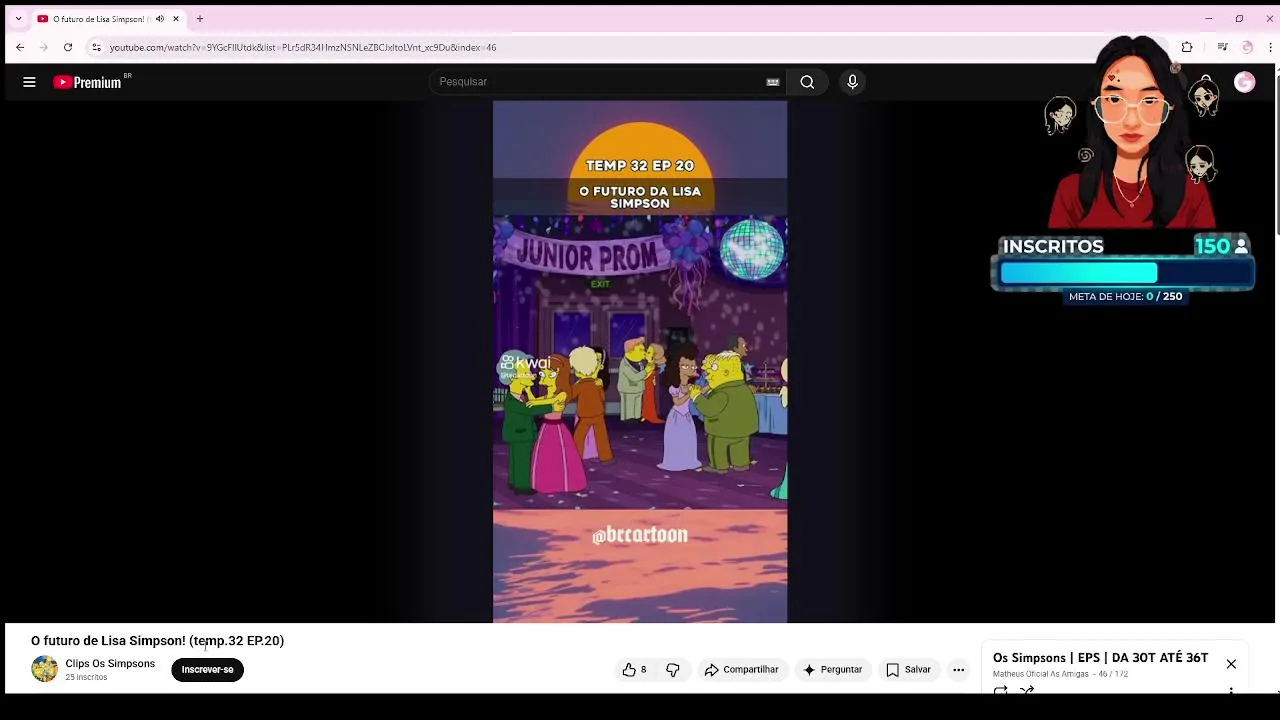This screenshot has height=720, width=1280.
Task: Mute tab using the speaker icon
Action: (159, 19)
